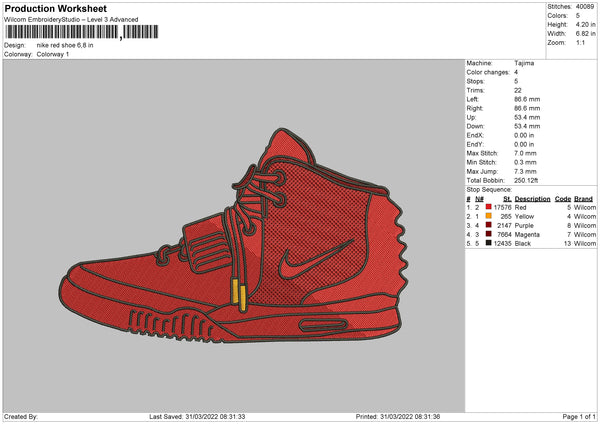Select the stitch count '12435' in Black row
Screen dimensions: 600x424
point(502,243)
